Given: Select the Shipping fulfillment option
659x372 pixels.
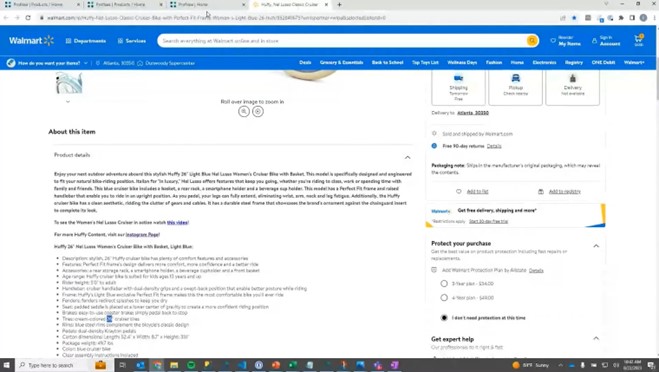Looking at the screenshot, I should [458, 87].
